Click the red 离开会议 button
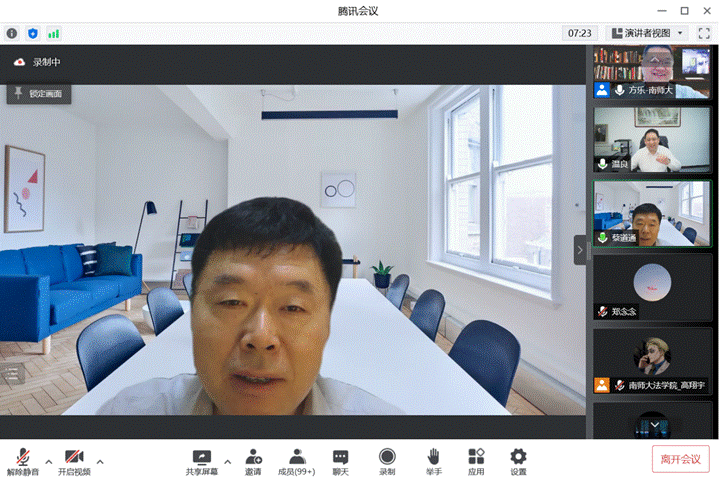 click(680, 459)
